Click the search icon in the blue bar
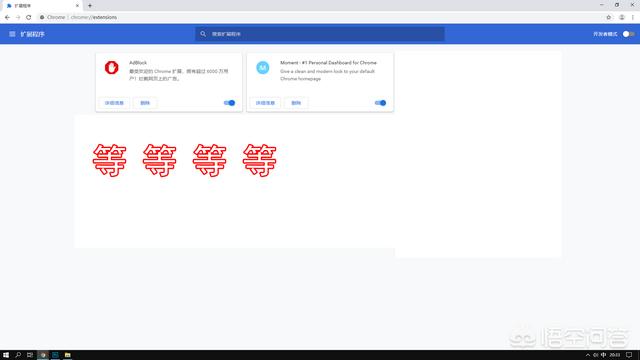Image resolution: width=640 pixels, height=360 pixels. 203,34
